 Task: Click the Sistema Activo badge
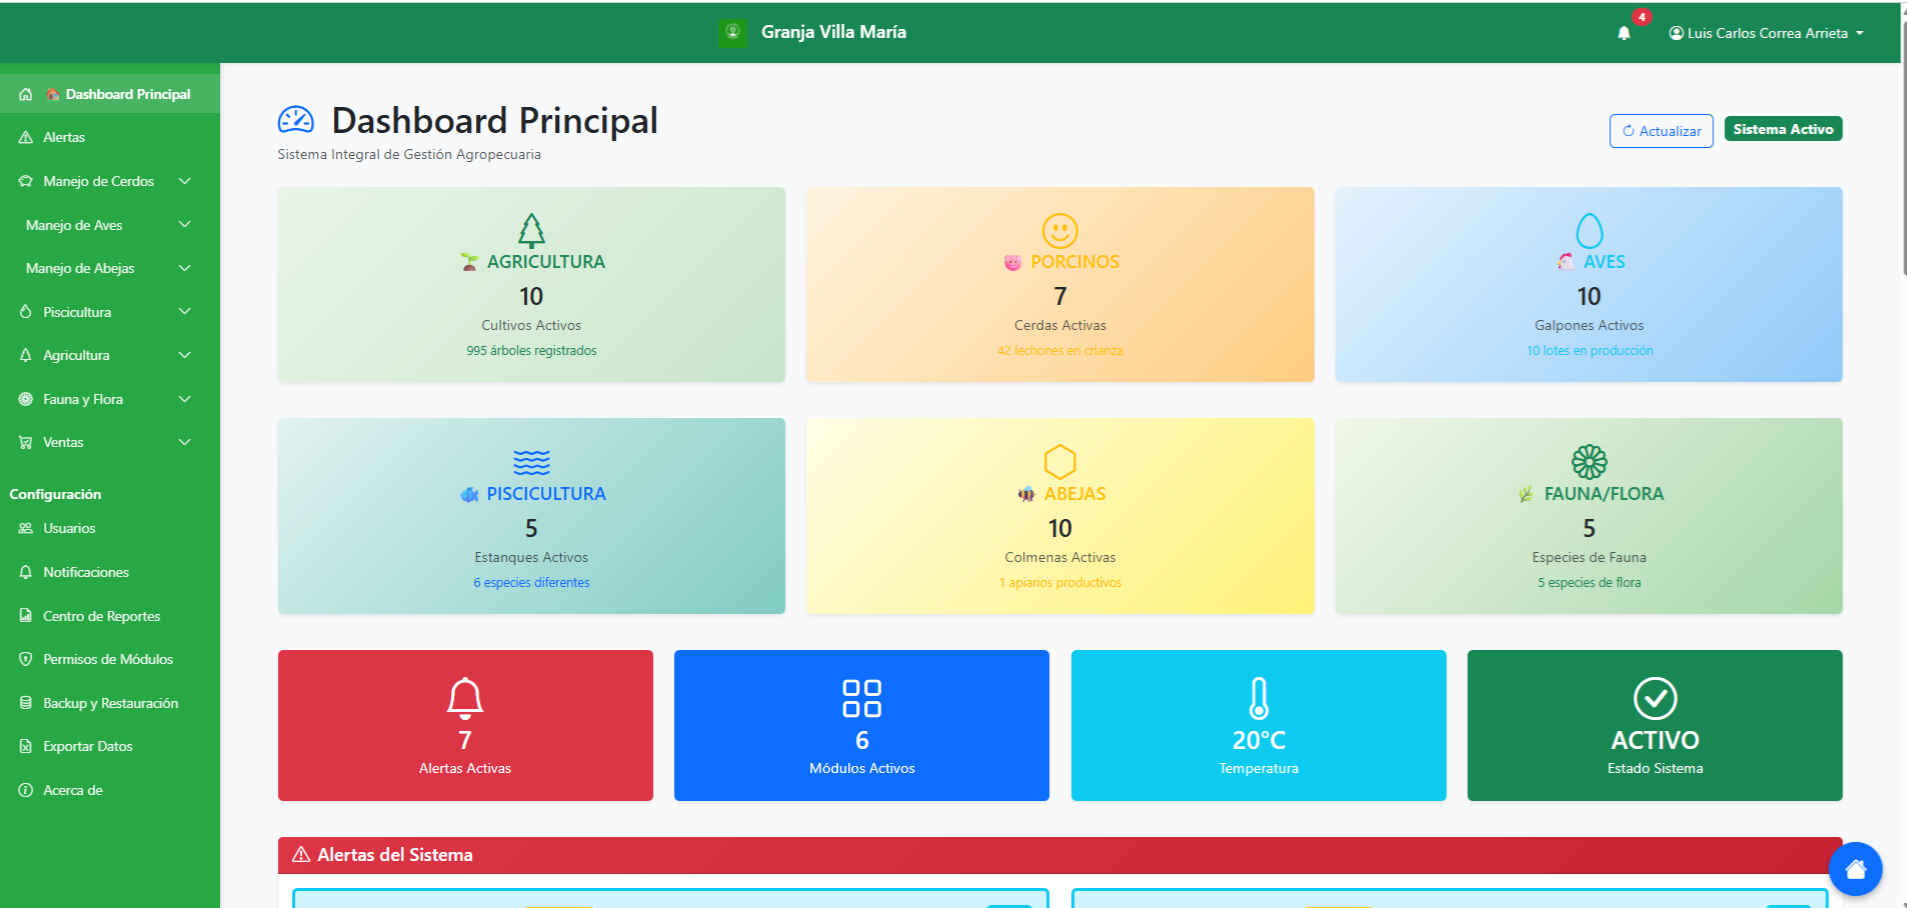click(1782, 129)
